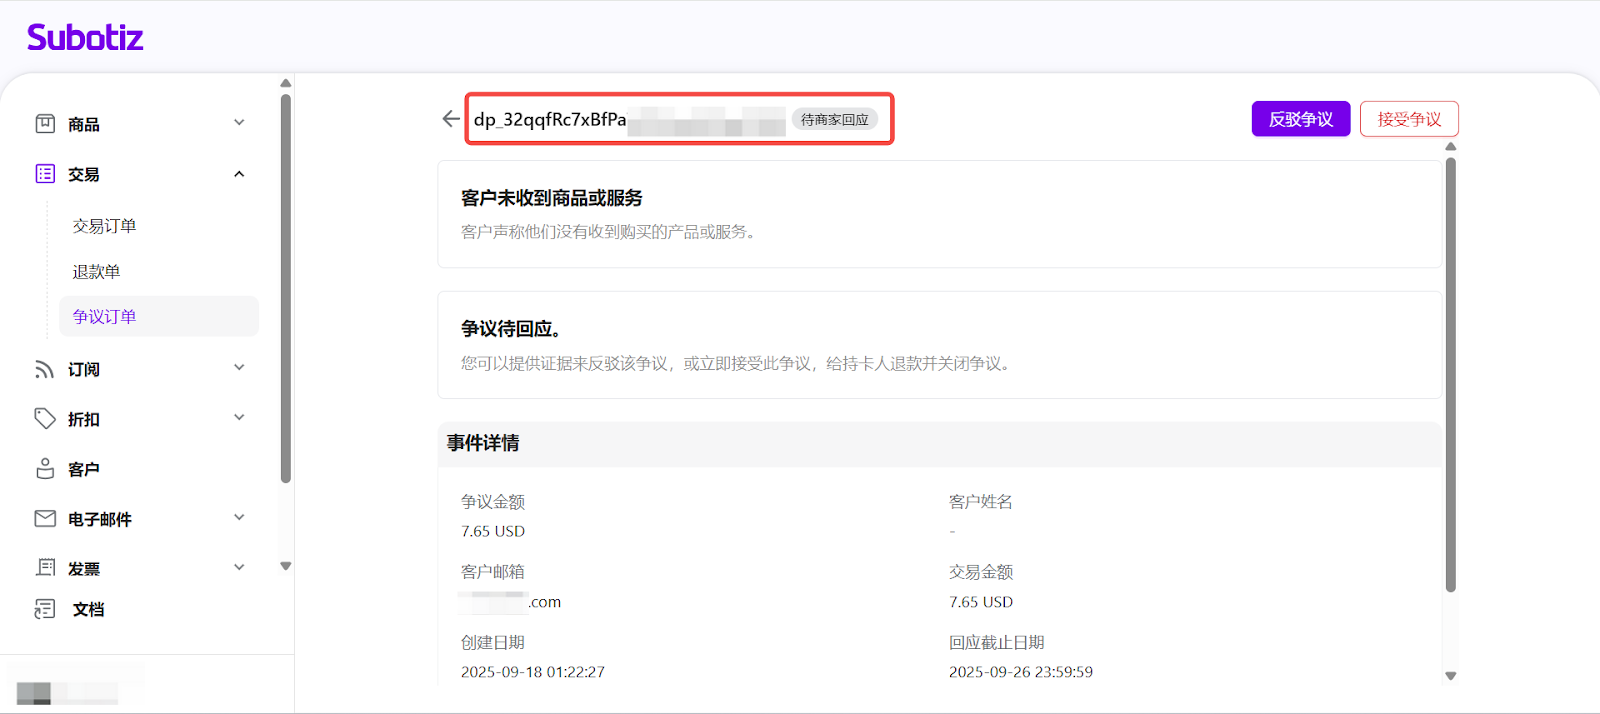Click the Subotiz logo

coord(85,38)
